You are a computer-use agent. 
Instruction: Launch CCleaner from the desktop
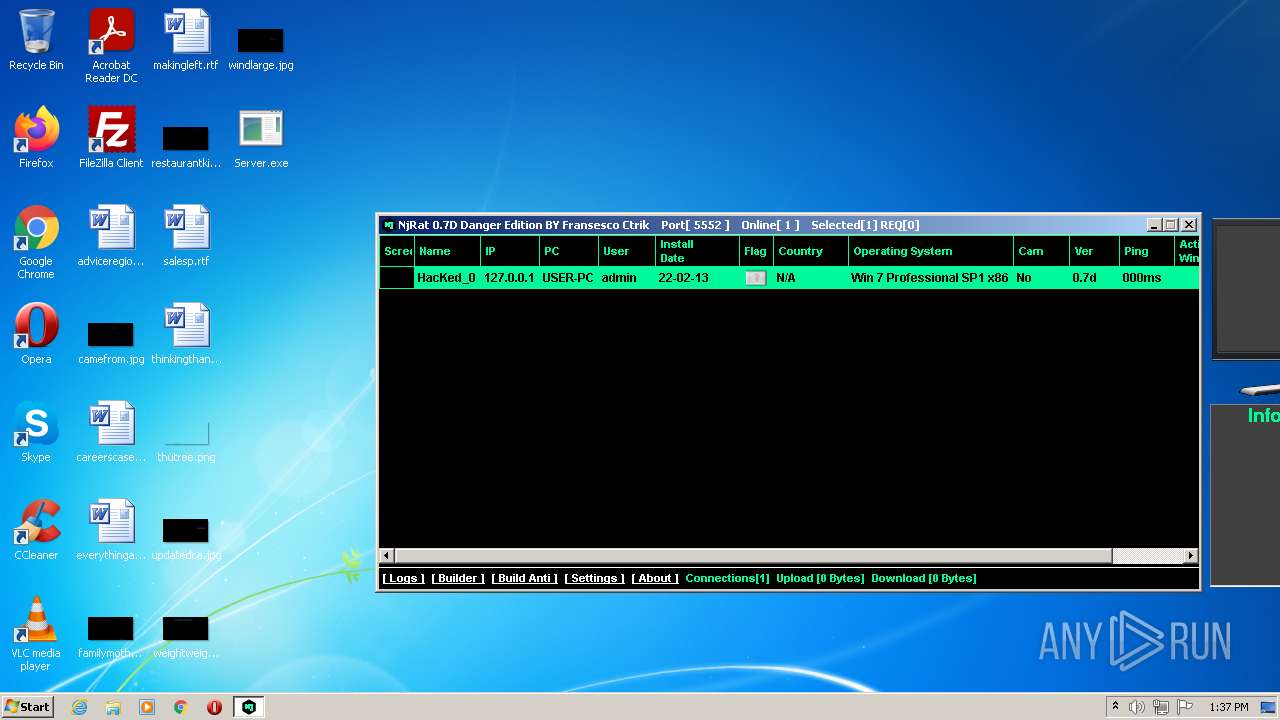pyautogui.click(x=36, y=530)
